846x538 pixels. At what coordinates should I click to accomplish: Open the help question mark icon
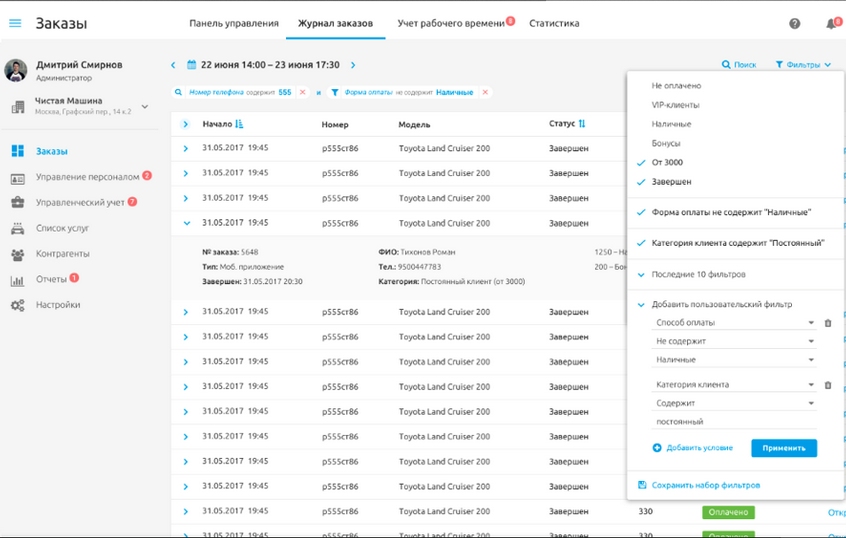794,24
